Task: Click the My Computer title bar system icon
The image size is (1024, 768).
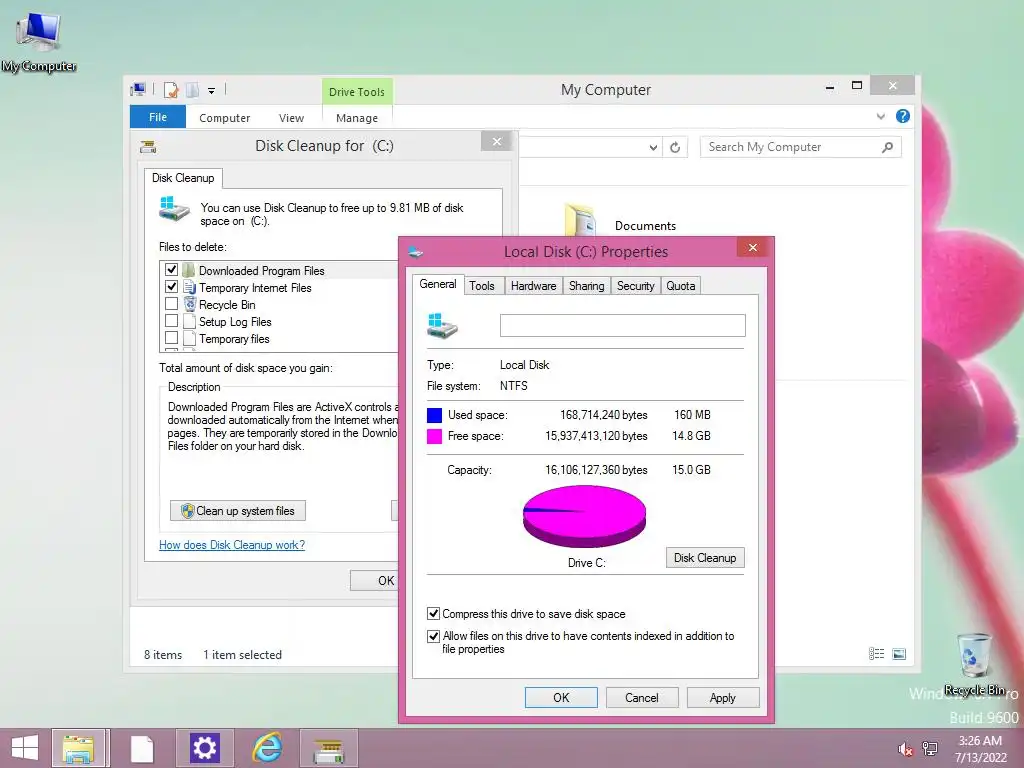Action: tap(138, 89)
